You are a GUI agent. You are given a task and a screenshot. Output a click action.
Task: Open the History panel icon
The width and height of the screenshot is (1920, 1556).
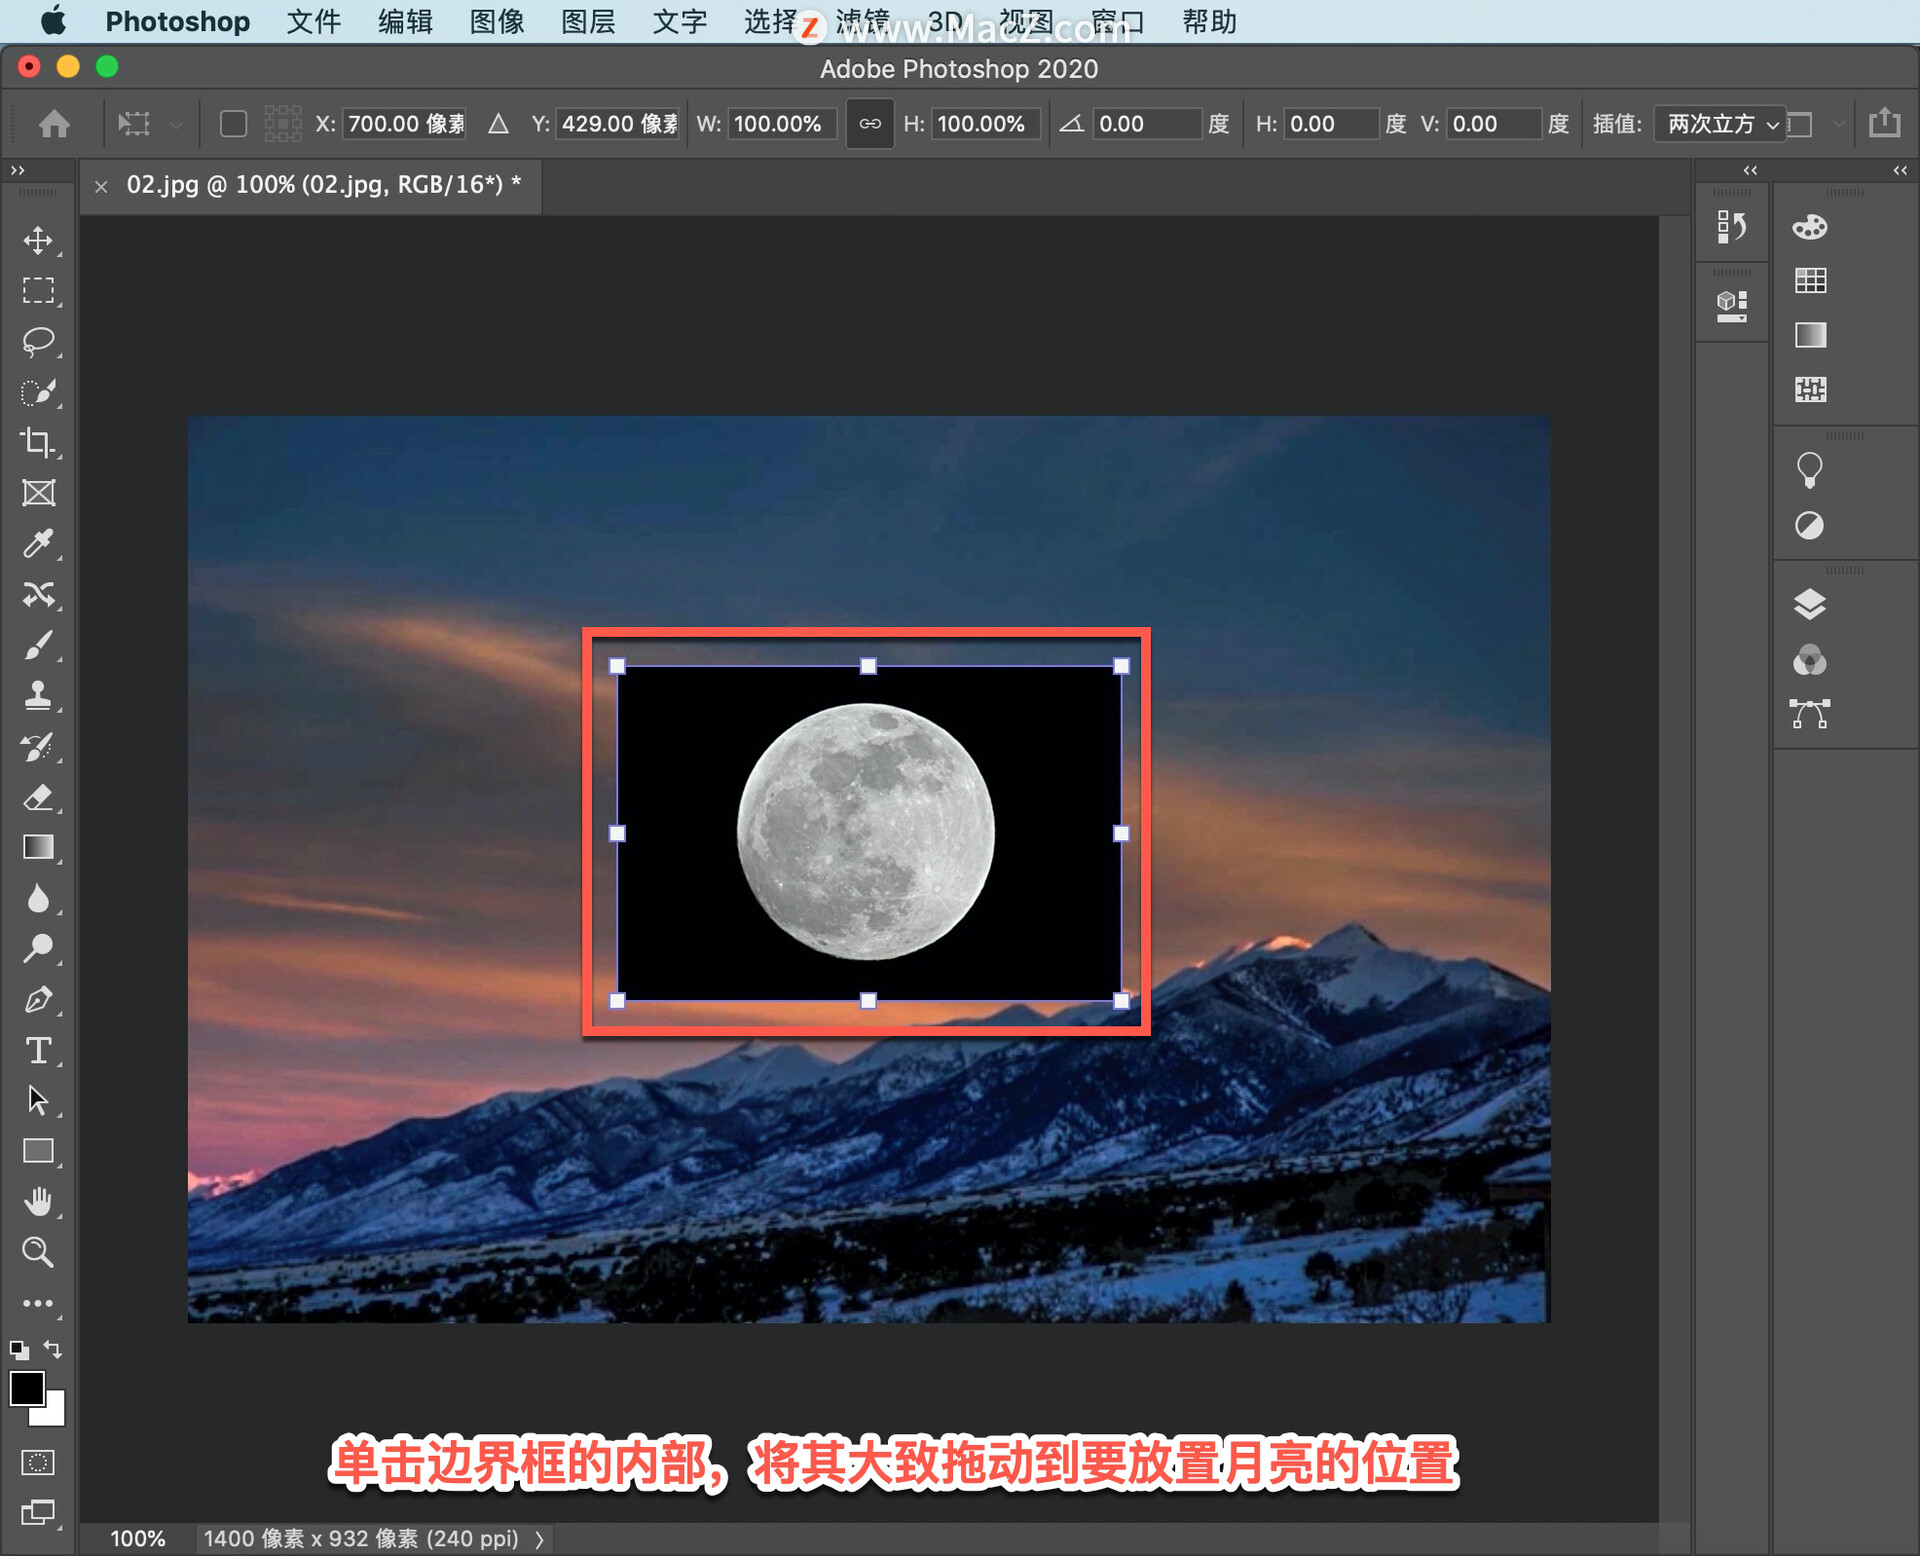click(x=1732, y=227)
